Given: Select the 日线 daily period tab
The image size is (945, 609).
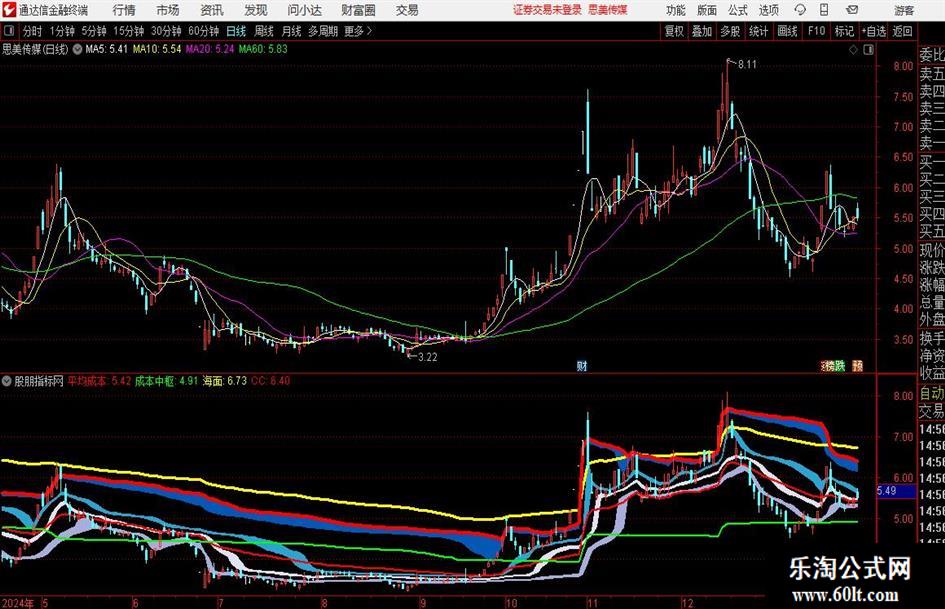Looking at the screenshot, I should pyautogui.click(x=236, y=31).
